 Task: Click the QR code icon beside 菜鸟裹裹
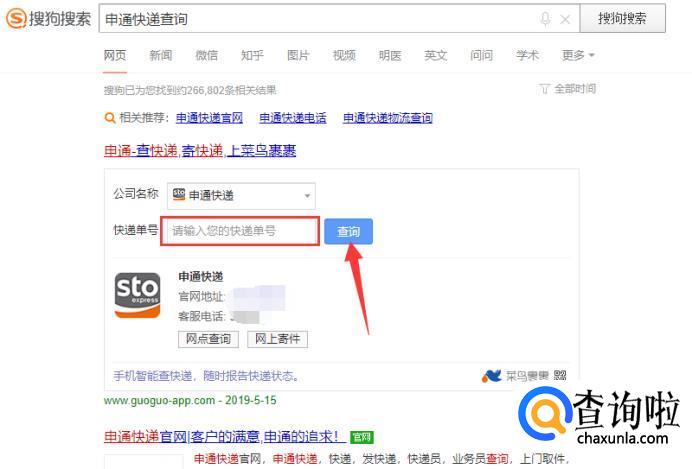pyautogui.click(x=560, y=375)
